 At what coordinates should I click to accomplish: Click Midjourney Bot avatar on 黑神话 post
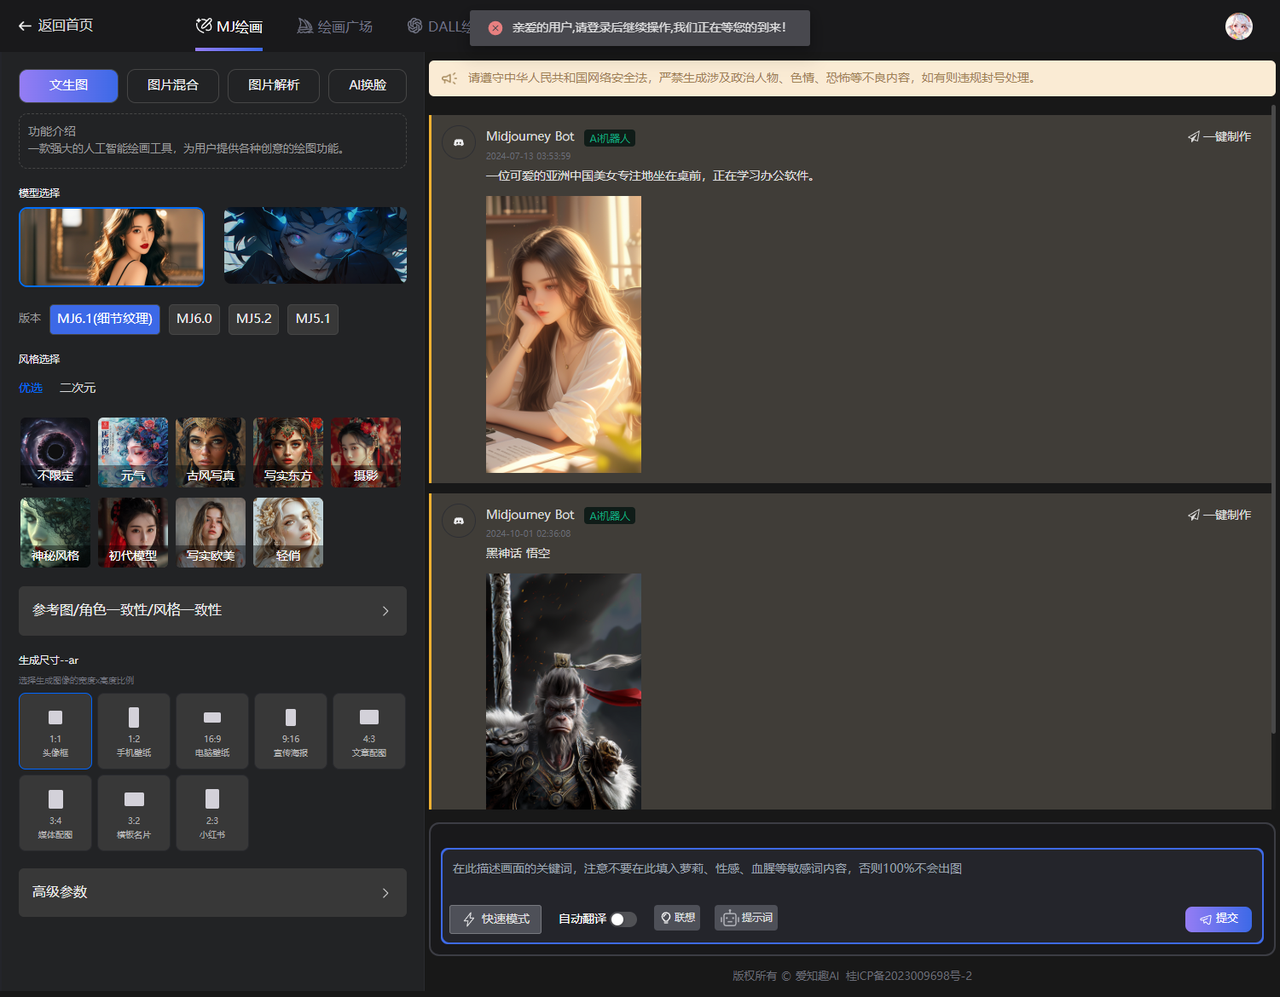tap(459, 521)
